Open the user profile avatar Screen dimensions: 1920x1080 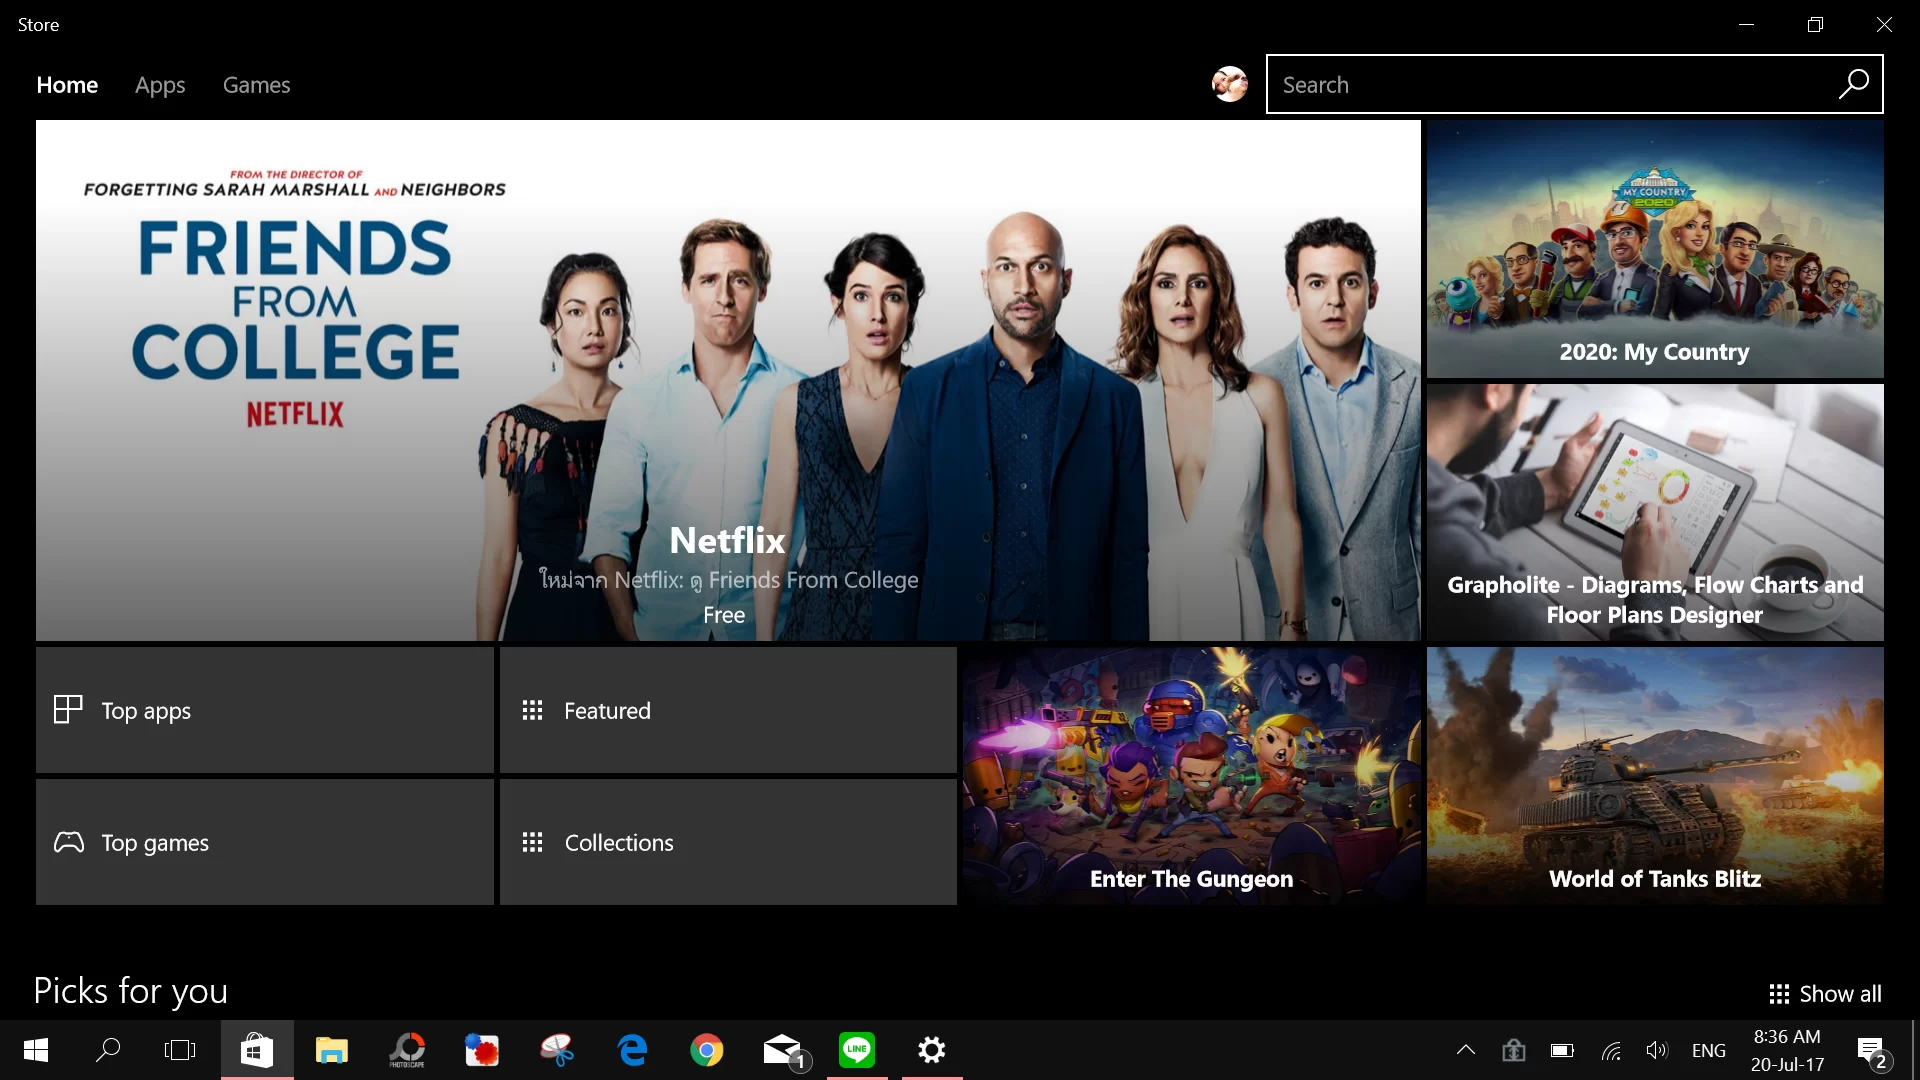1229,84
